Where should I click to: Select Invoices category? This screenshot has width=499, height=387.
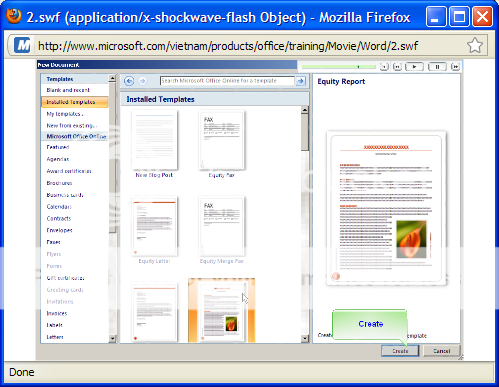(x=57, y=313)
